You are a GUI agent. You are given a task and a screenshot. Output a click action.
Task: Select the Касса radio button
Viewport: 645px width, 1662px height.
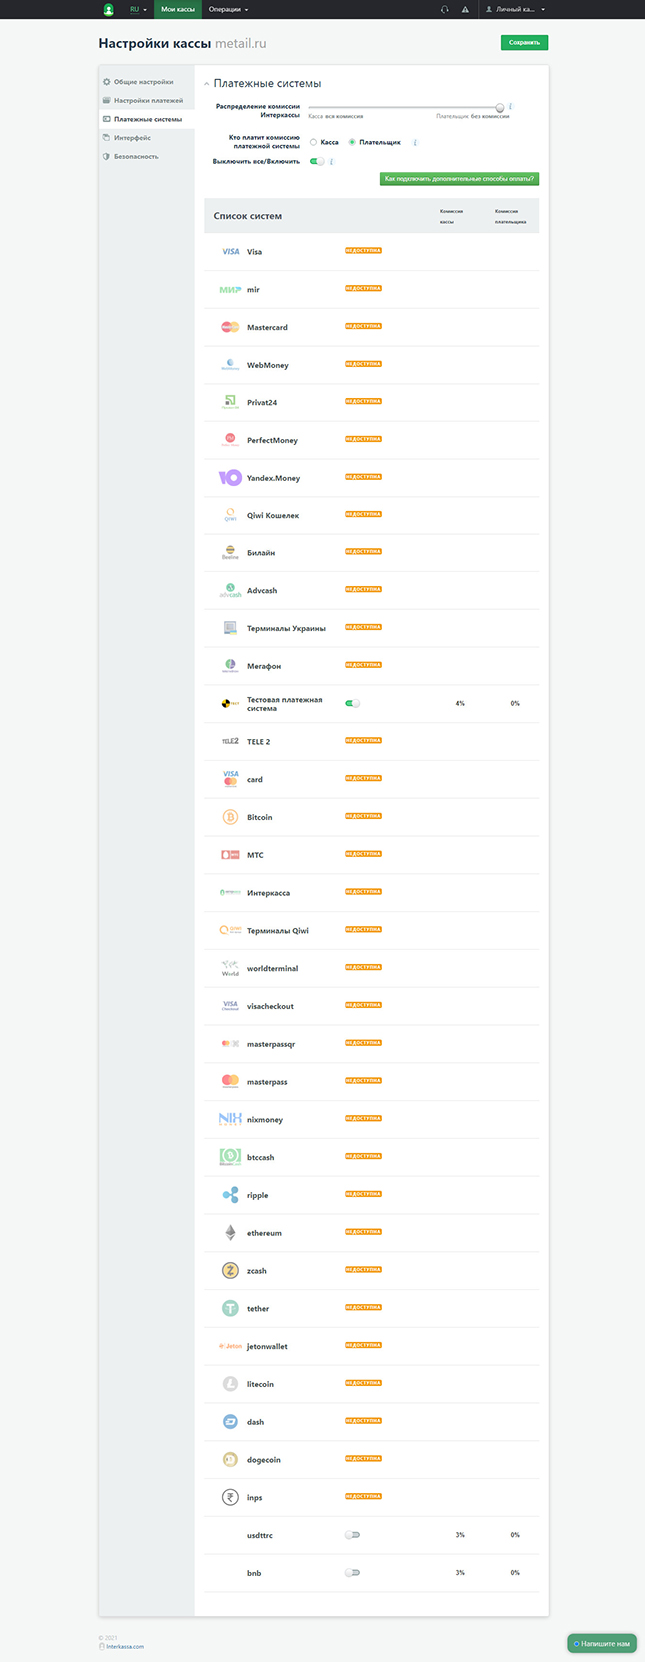pos(313,142)
